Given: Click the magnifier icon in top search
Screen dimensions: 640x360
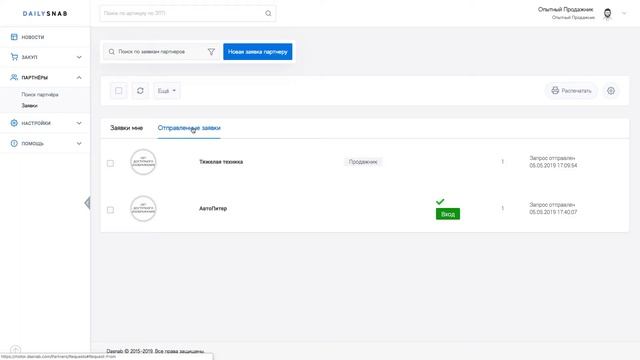Looking at the screenshot, I should pos(268,13).
